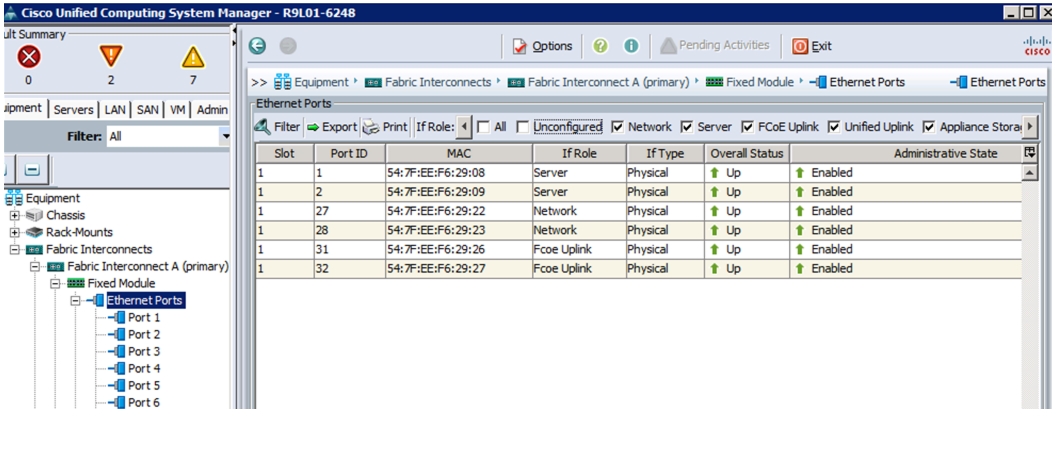This screenshot has width=1058, height=449.
Task: Click the Cisco logo
Action: 1036,46
